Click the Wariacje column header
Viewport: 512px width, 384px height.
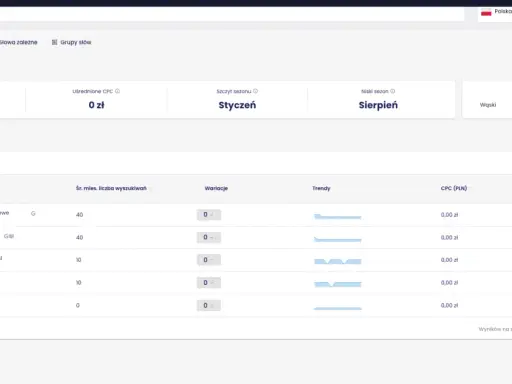click(216, 188)
